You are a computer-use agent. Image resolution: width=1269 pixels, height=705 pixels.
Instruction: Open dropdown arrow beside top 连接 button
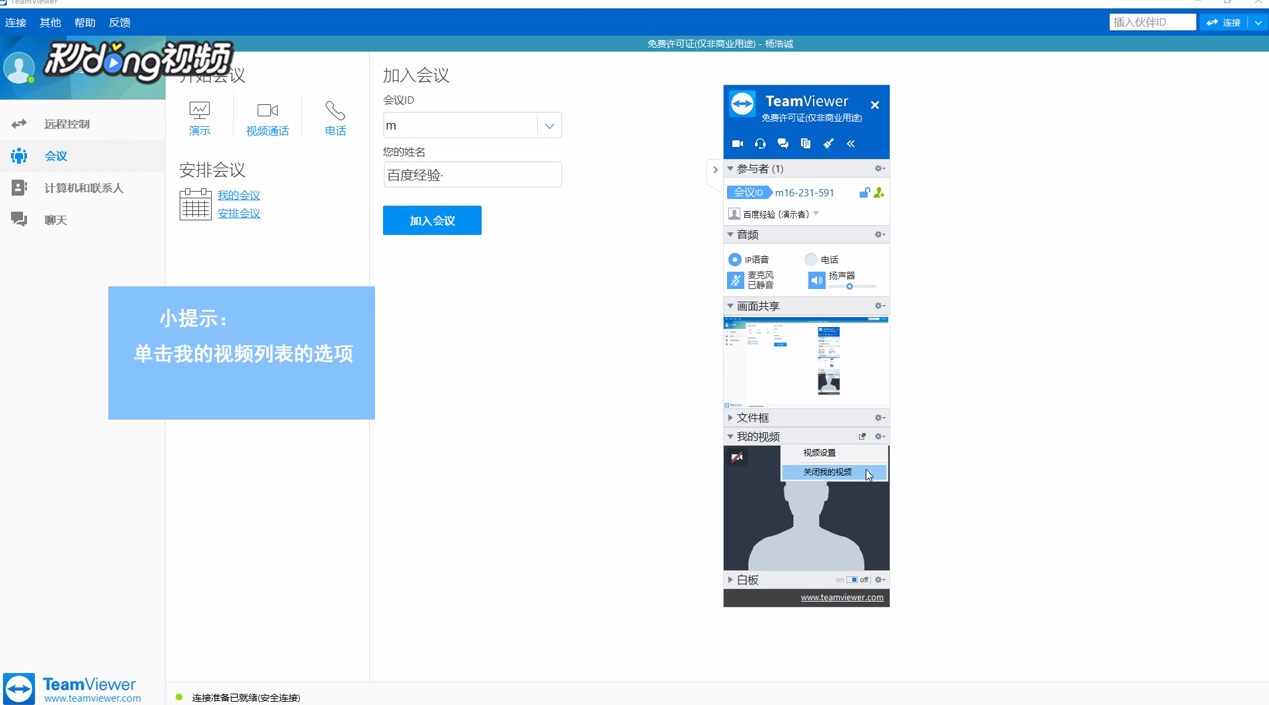(x=1258, y=22)
